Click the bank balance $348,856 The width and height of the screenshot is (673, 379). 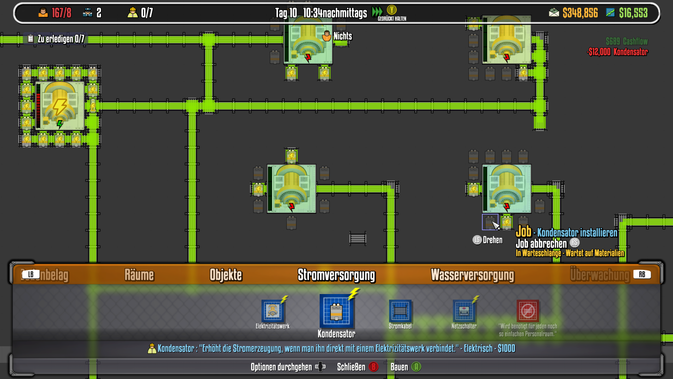point(580,13)
